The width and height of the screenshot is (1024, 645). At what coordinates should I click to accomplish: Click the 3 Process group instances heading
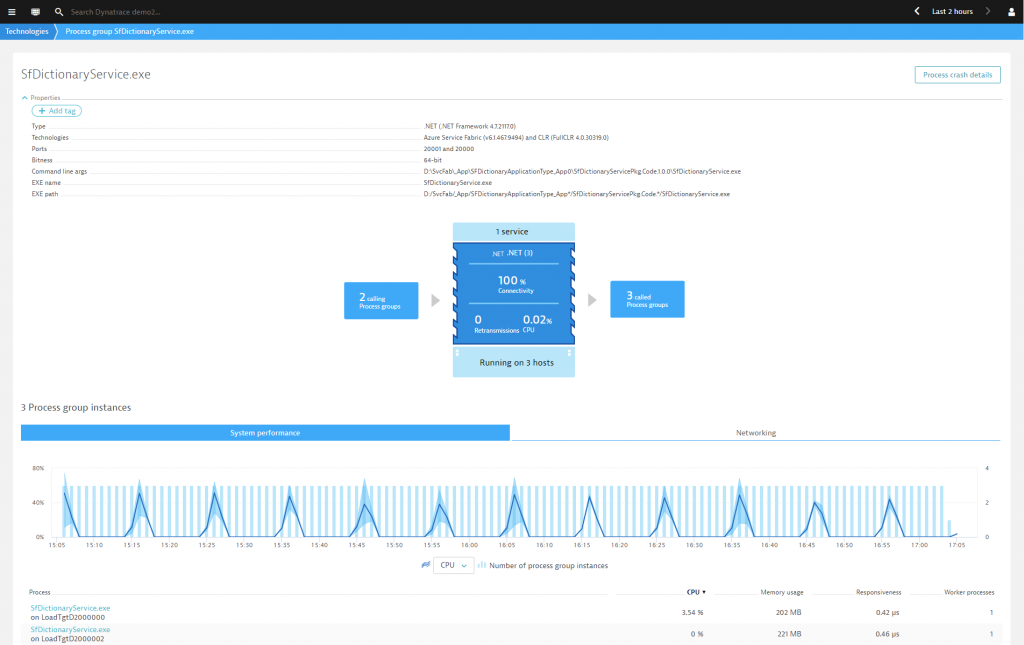click(x=76, y=407)
